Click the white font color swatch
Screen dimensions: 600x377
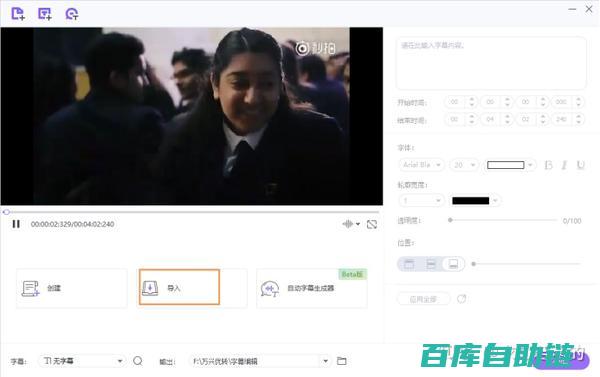(x=505, y=165)
